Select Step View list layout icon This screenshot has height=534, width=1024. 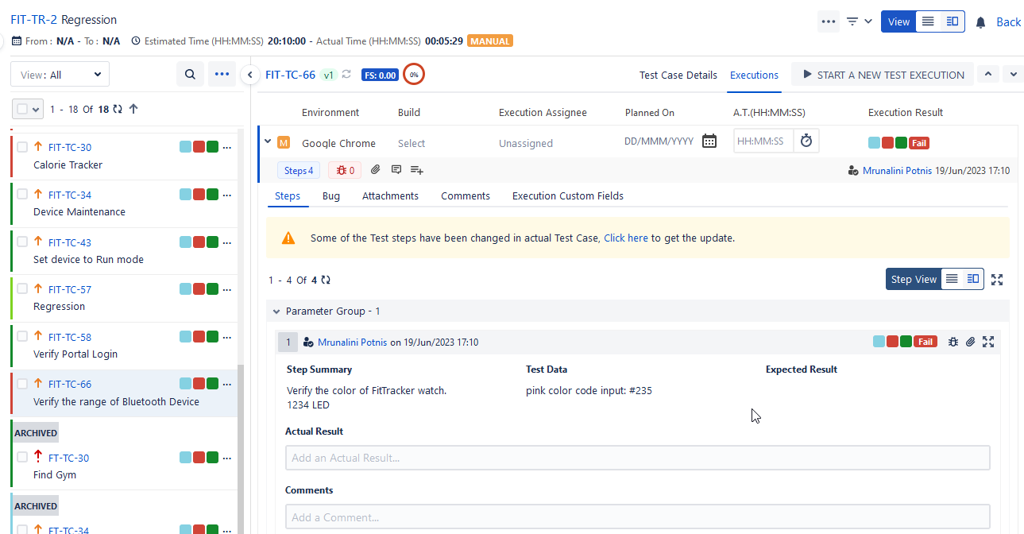[x=952, y=279]
